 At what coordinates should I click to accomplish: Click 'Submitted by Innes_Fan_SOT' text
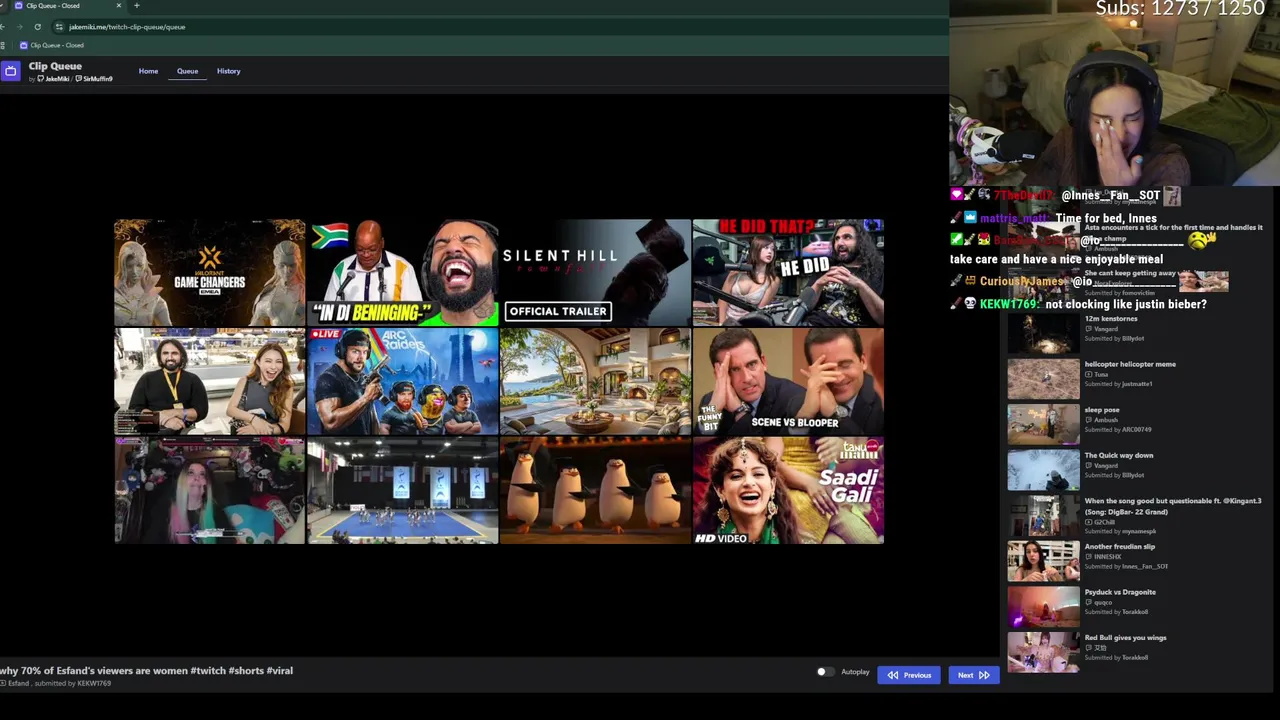pyautogui.click(x=1126, y=567)
